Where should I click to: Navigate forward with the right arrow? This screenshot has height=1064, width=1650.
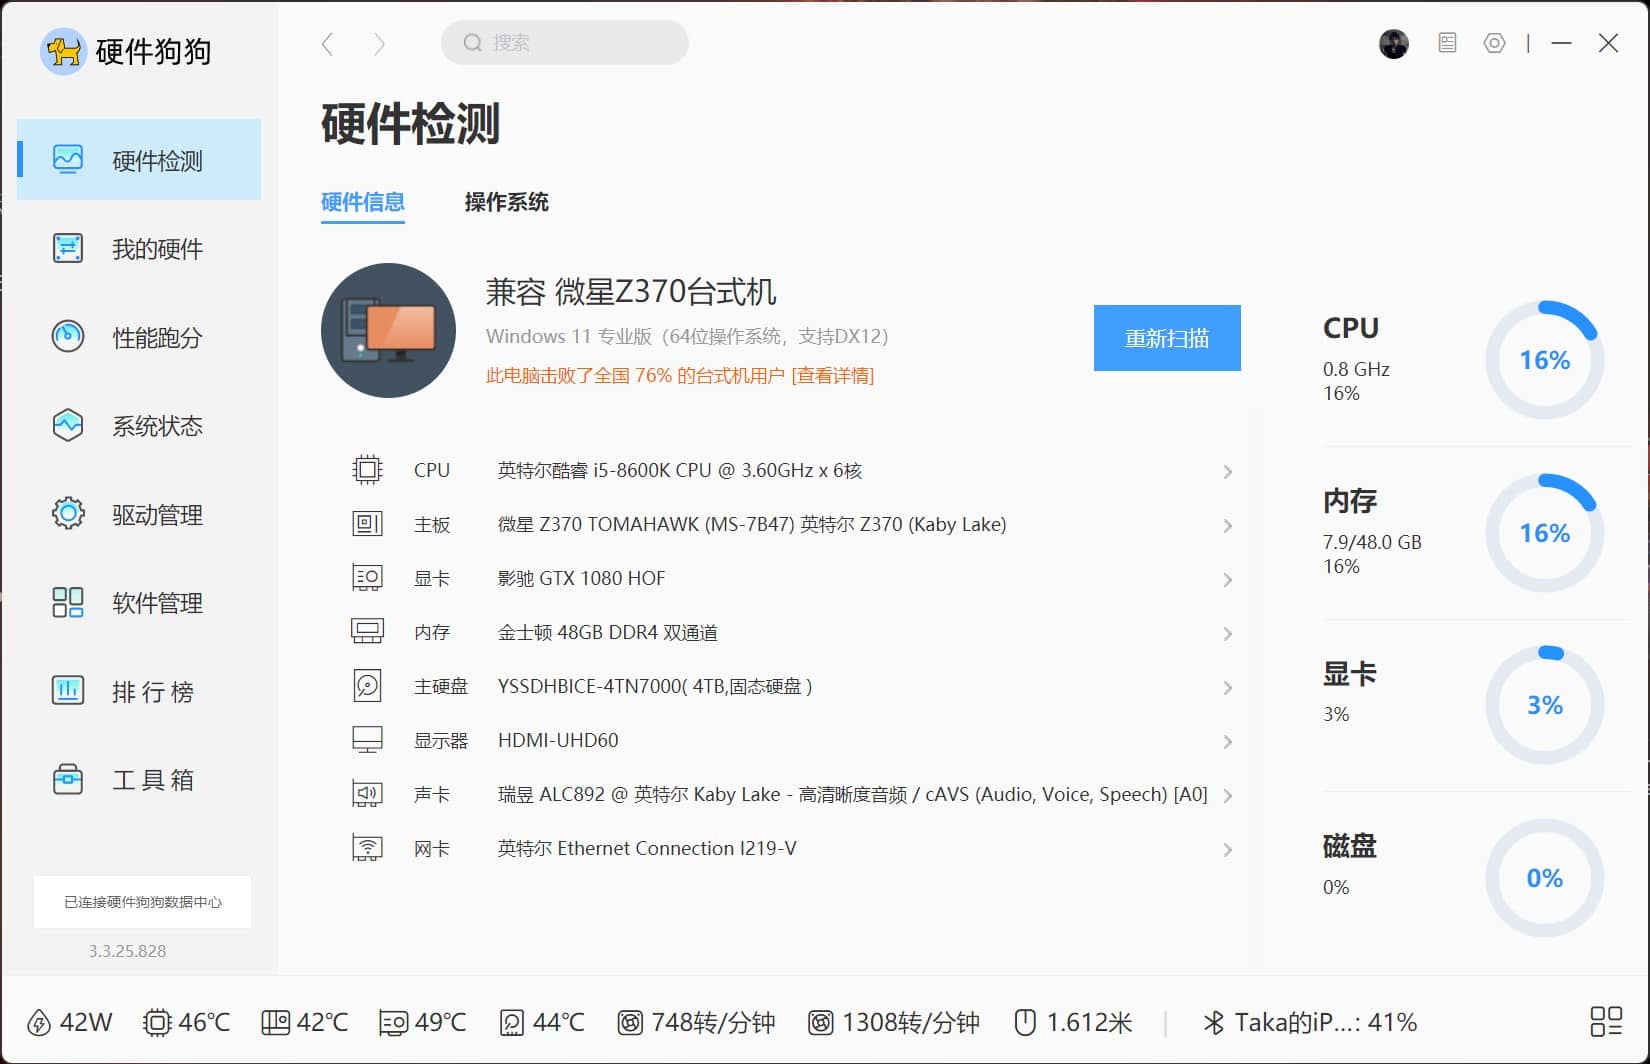pos(379,43)
